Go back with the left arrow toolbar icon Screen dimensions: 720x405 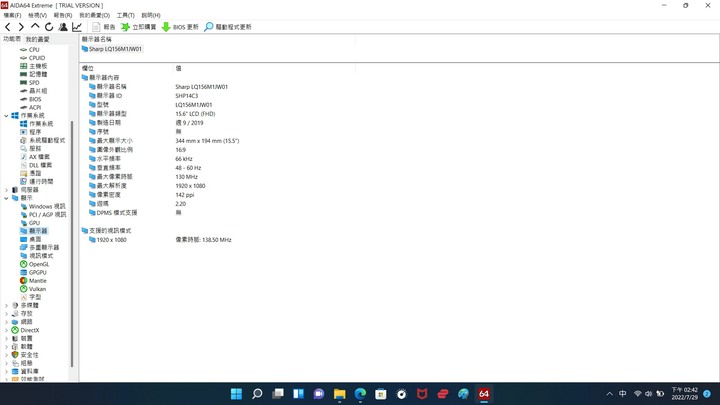(x=8, y=27)
